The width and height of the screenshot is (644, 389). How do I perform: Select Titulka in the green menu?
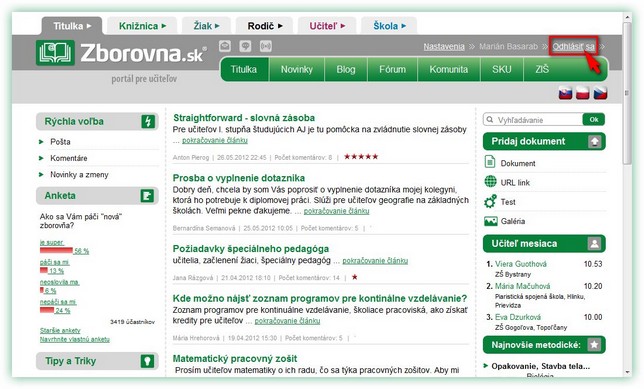[x=244, y=69]
